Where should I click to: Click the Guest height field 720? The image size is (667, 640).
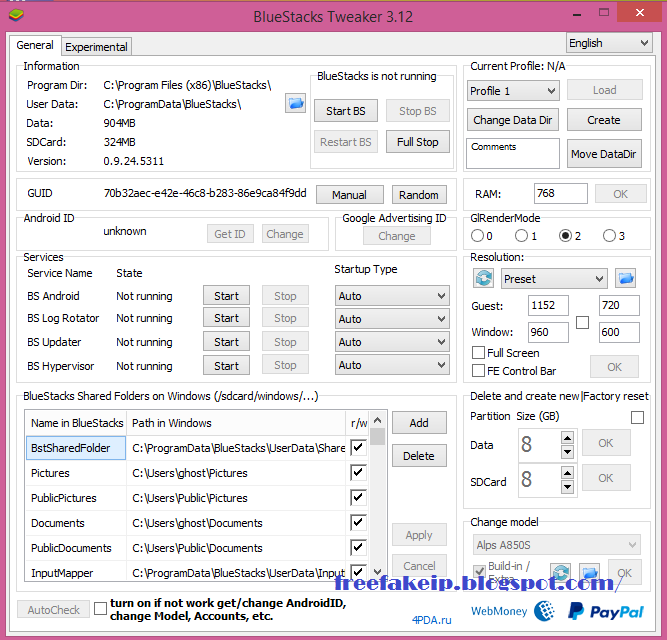point(619,305)
